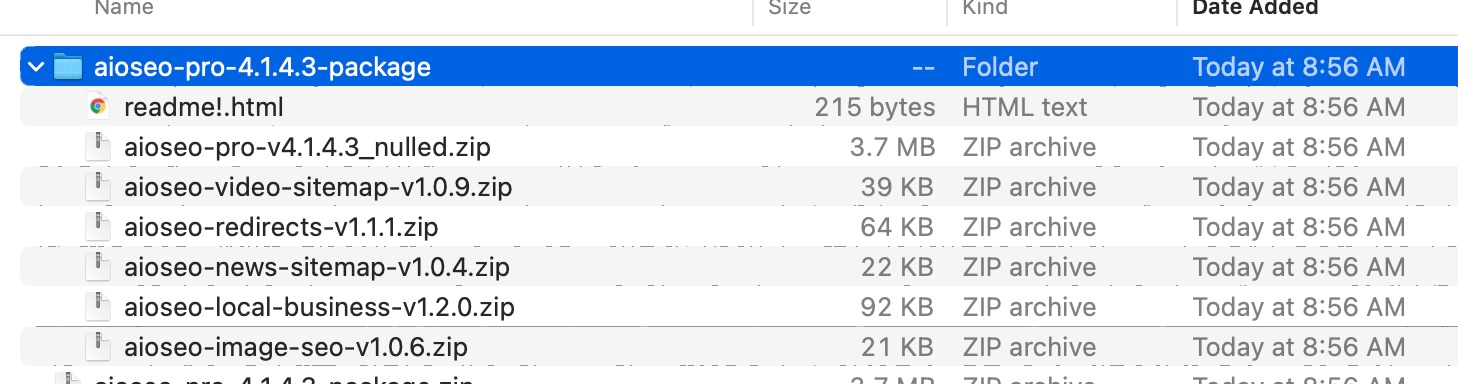This screenshot has height=384, width=1458.
Task: Select aioseo-local-business-v1.2.0.zip file name
Action: (x=320, y=307)
